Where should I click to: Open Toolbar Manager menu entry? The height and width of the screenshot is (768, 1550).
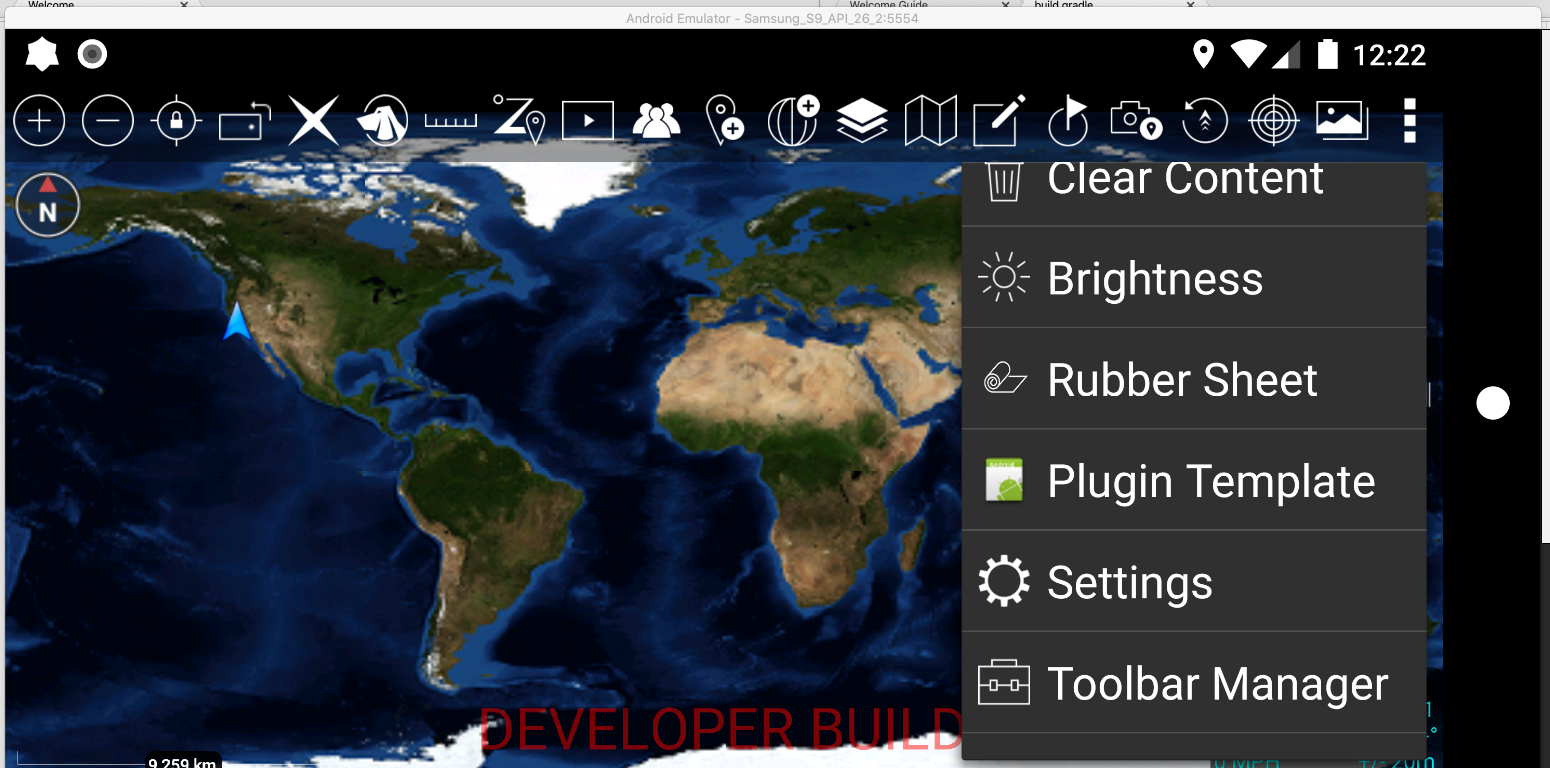click(x=1194, y=683)
